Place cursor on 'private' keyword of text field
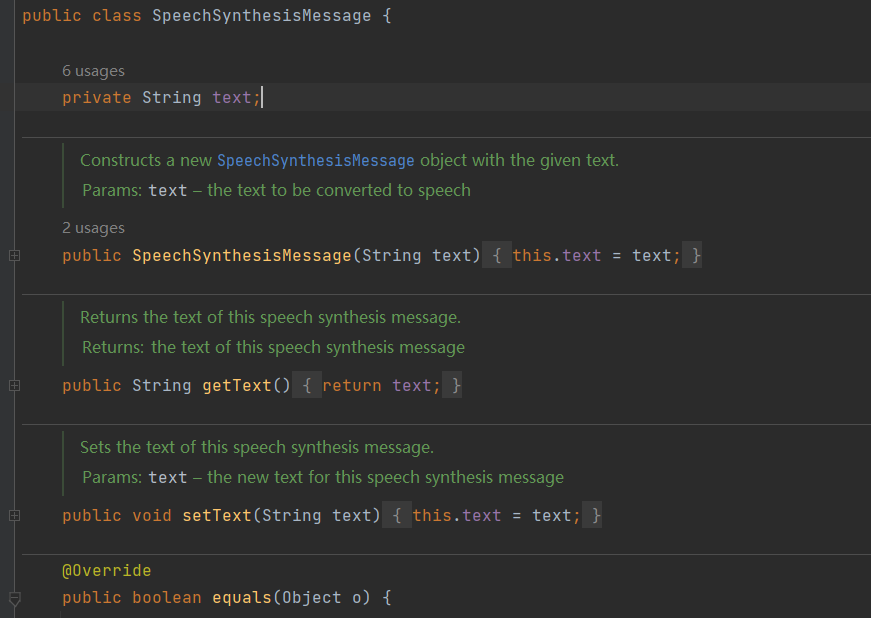871x618 pixels. click(97, 98)
